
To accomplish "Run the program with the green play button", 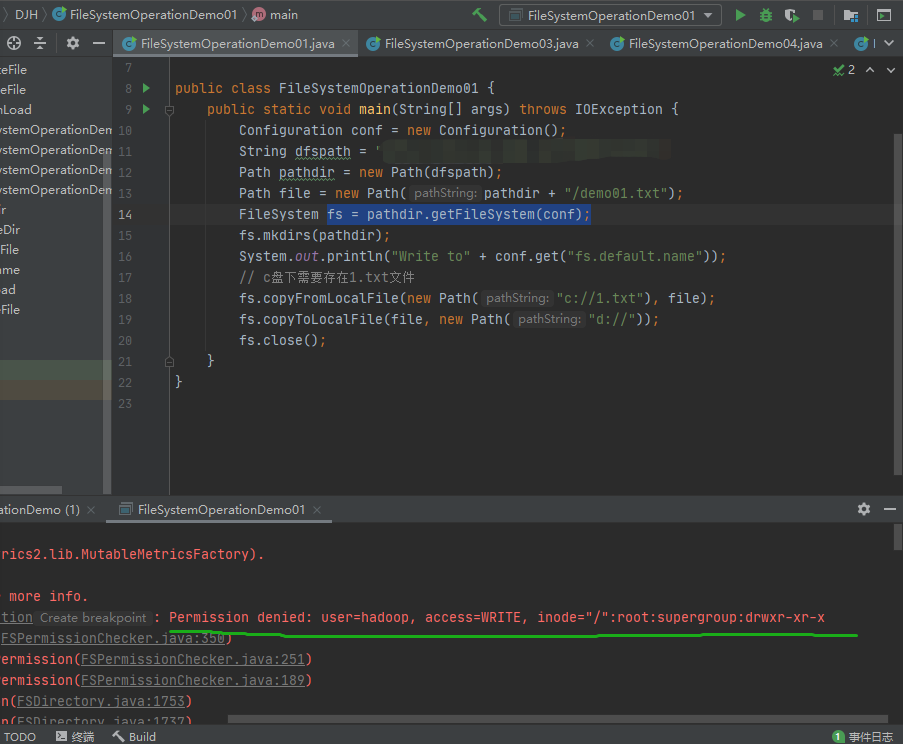I will click(x=740, y=16).
